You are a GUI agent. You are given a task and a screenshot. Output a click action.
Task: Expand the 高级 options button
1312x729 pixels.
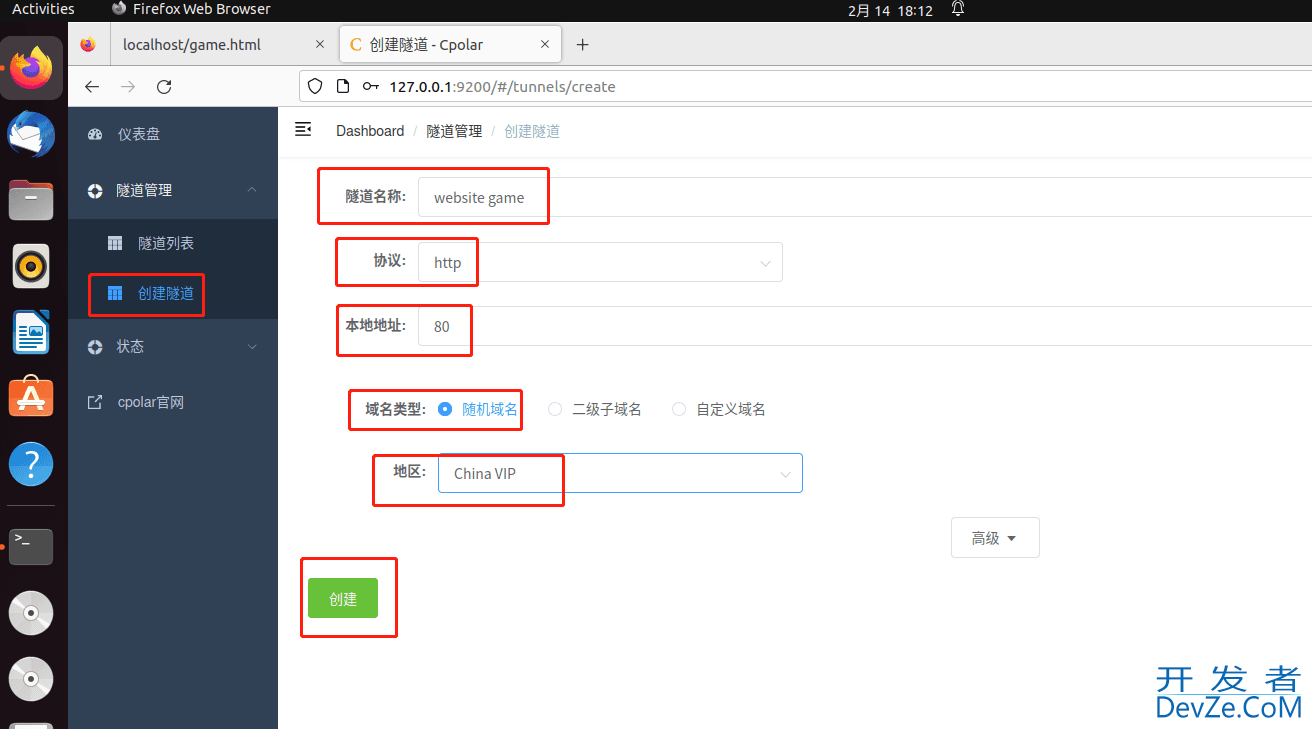pos(995,537)
